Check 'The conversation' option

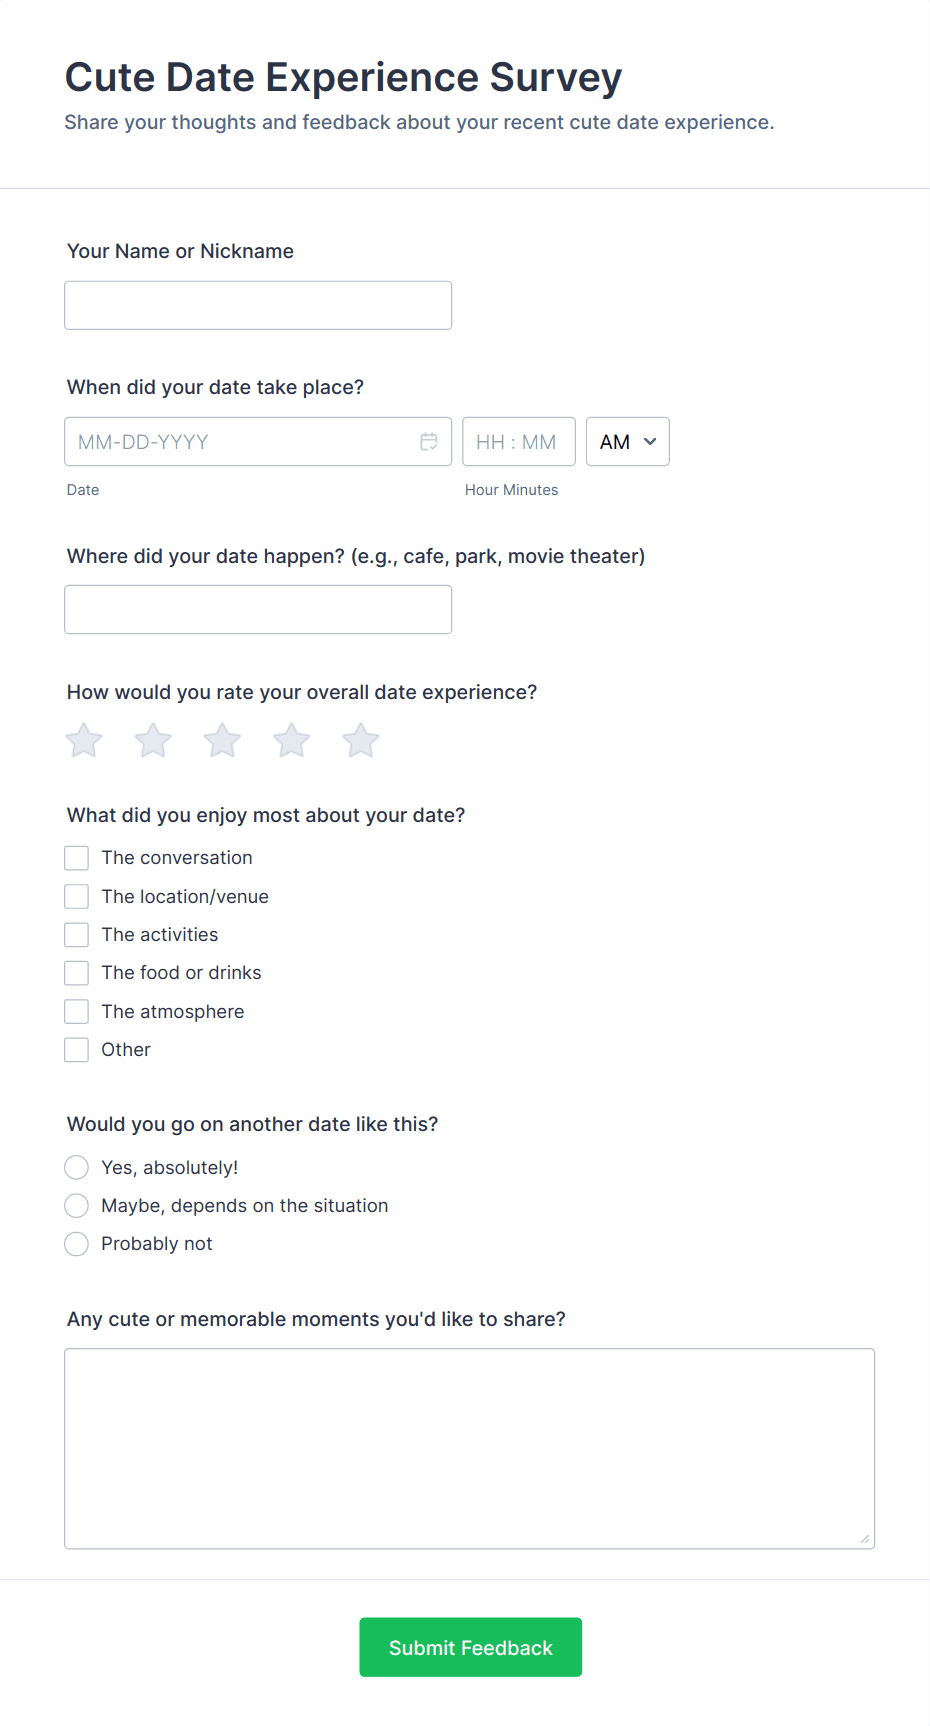76,857
